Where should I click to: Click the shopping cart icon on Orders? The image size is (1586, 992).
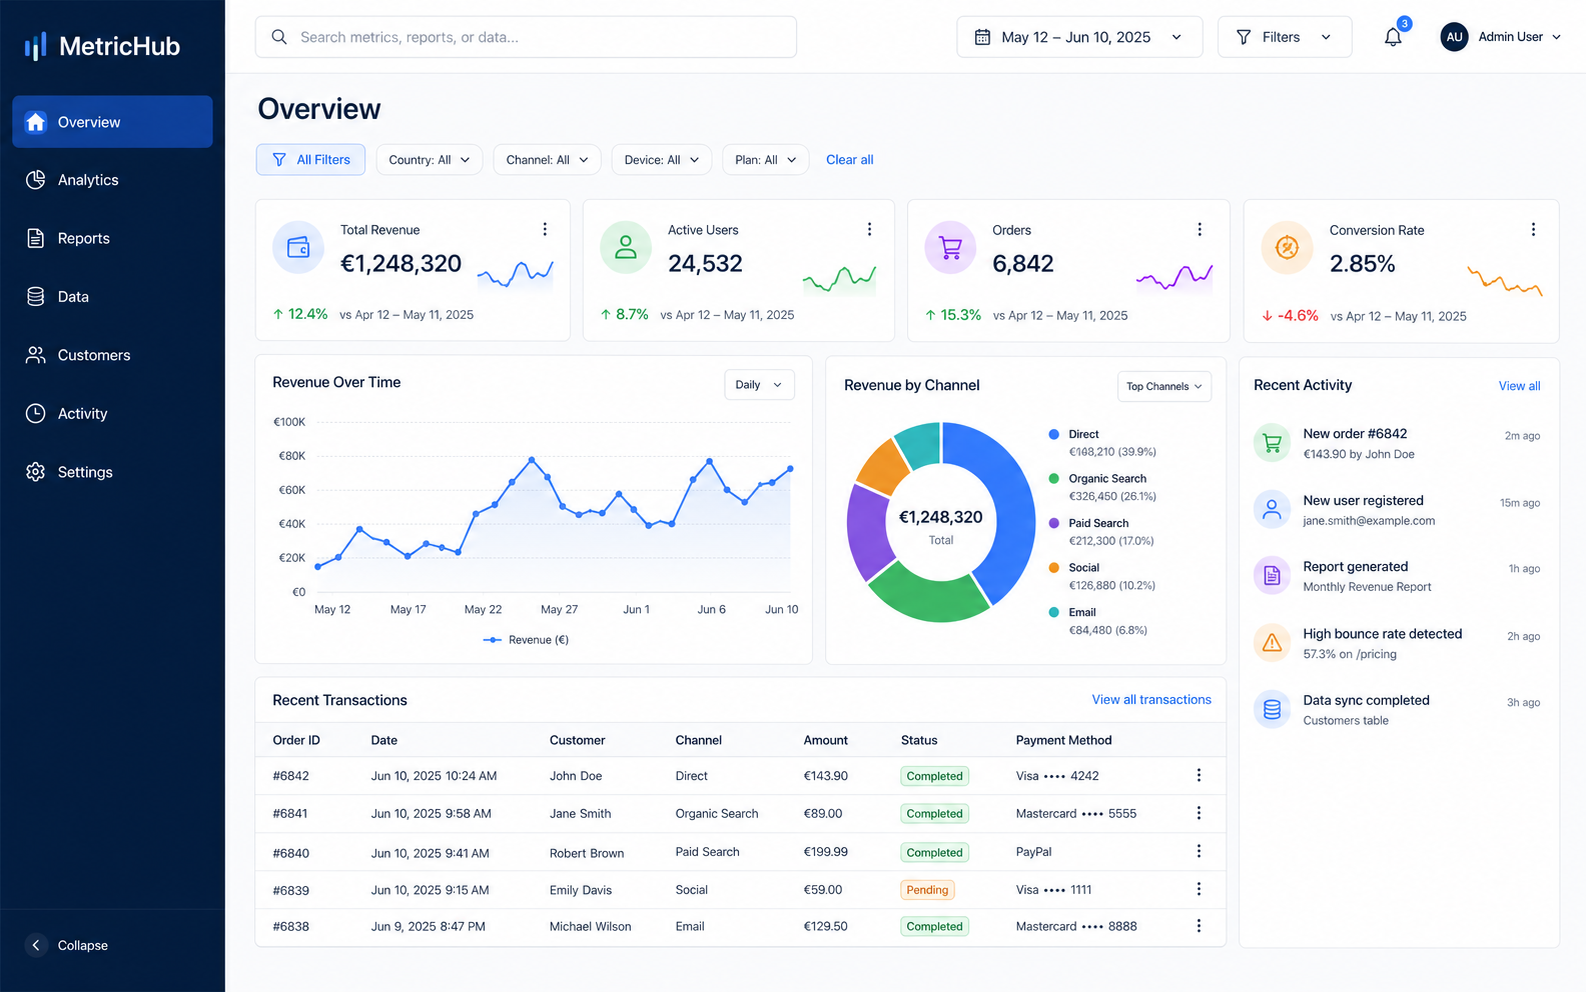[x=950, y=247]
